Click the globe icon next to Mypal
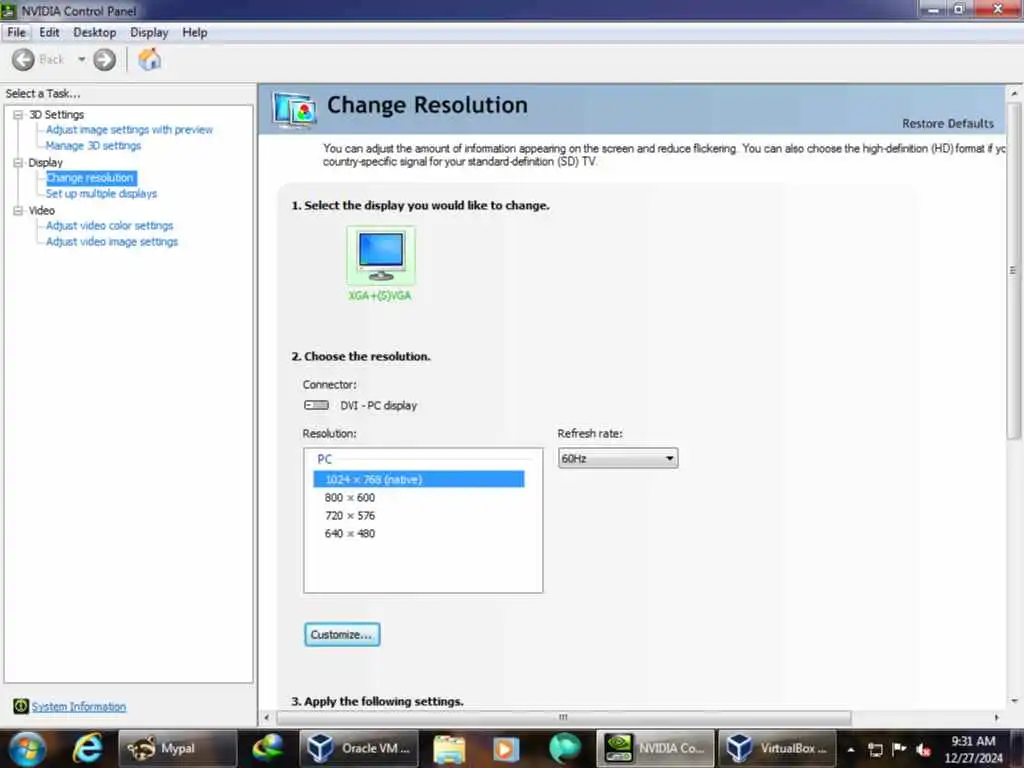This screenshot has height=768, width=1024. [268, 748]
